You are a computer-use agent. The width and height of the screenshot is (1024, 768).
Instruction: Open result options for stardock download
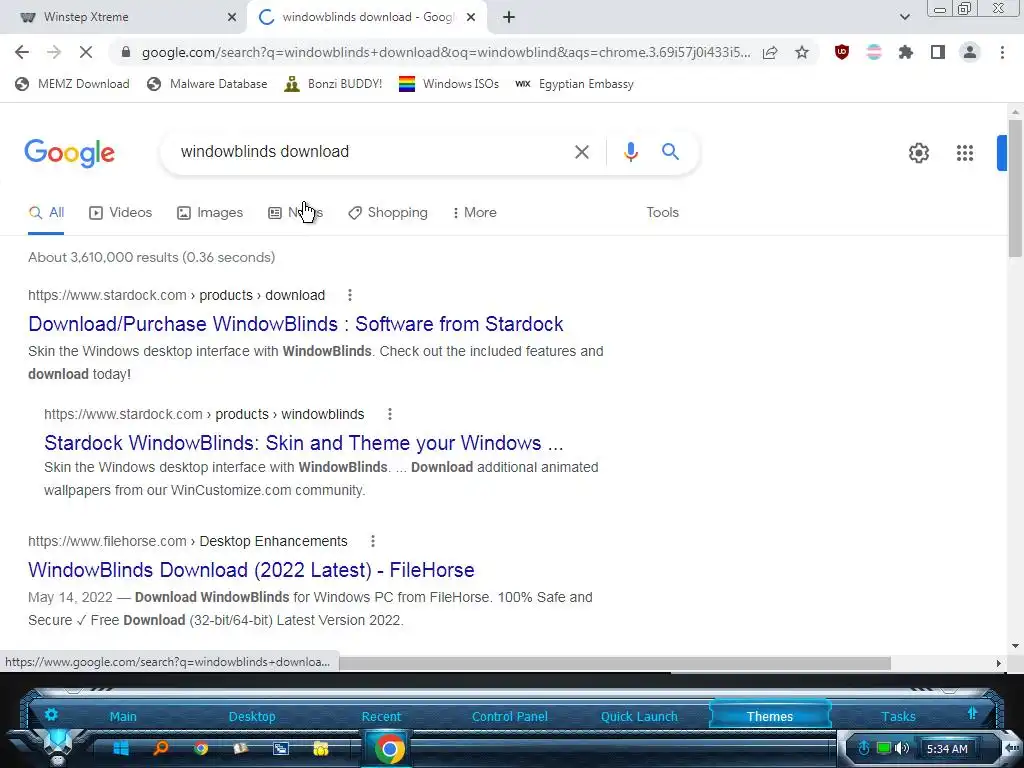click(x=349, y=295)
